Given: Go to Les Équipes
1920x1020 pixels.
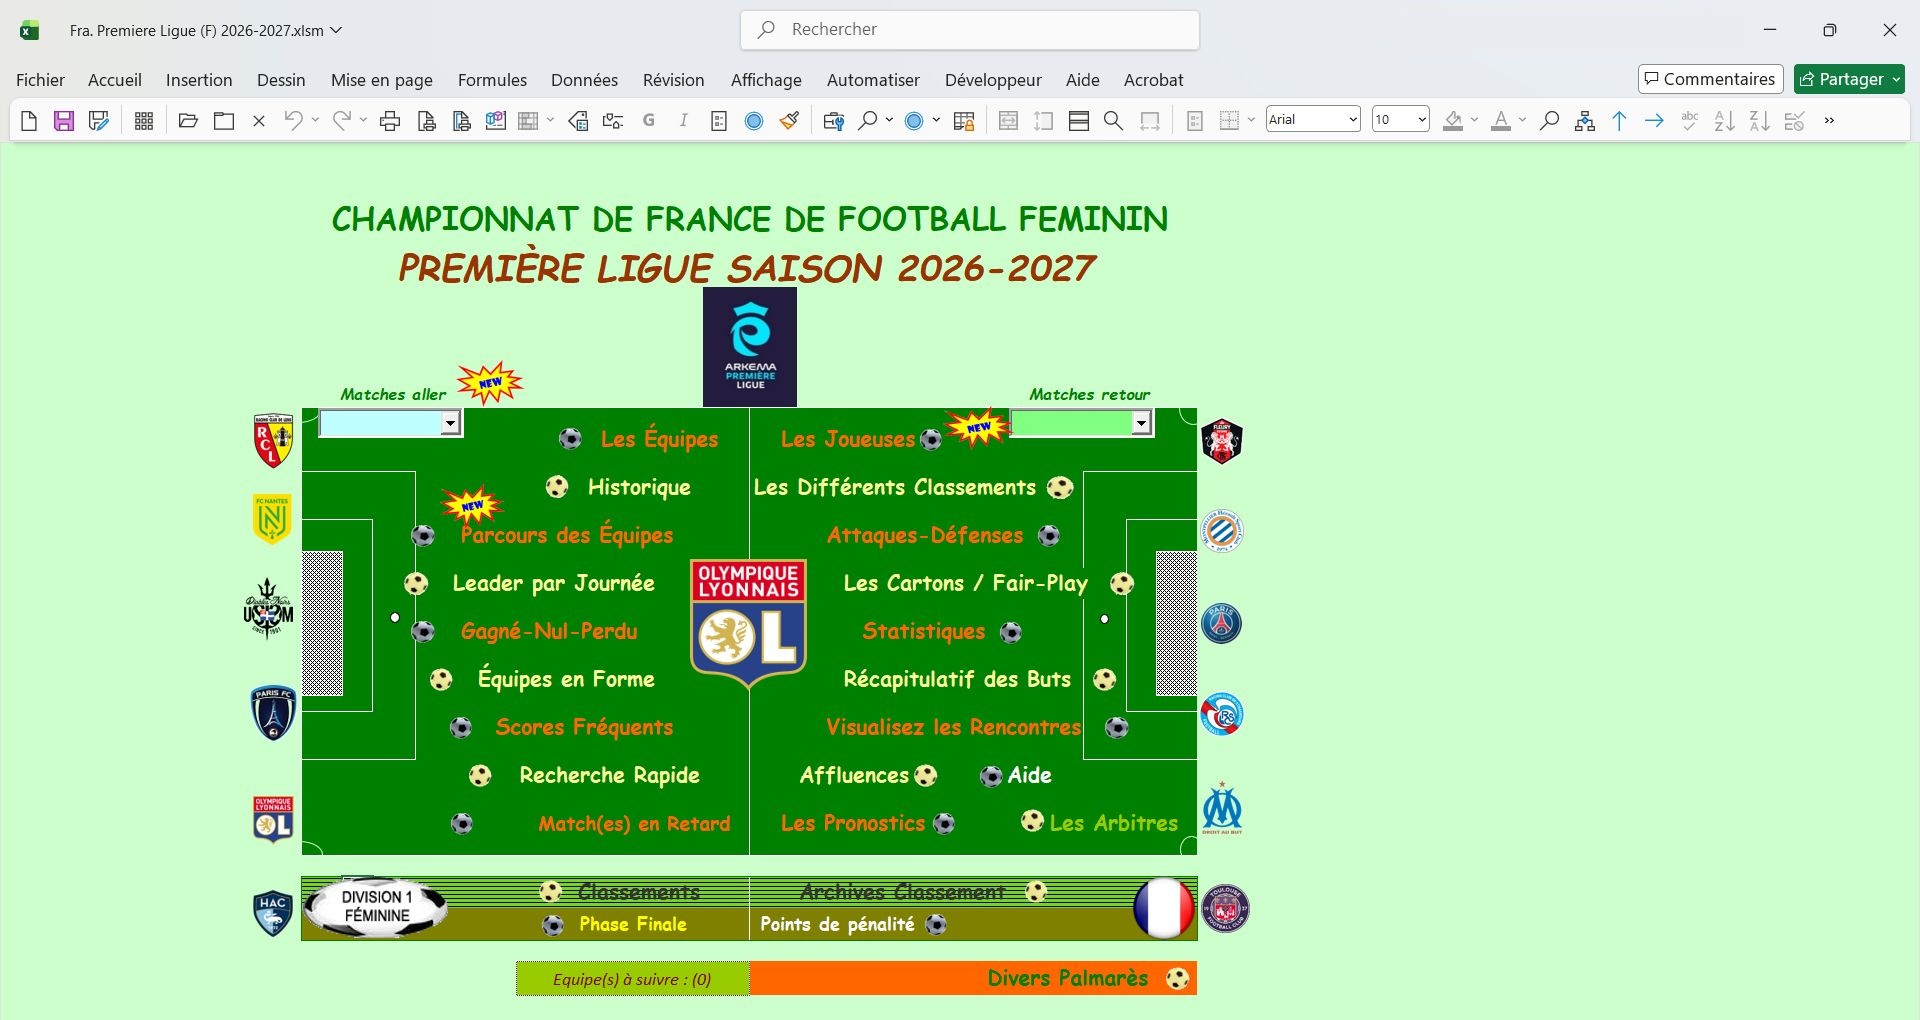Looking at the screenshot, I should click(x=659, y=439).
